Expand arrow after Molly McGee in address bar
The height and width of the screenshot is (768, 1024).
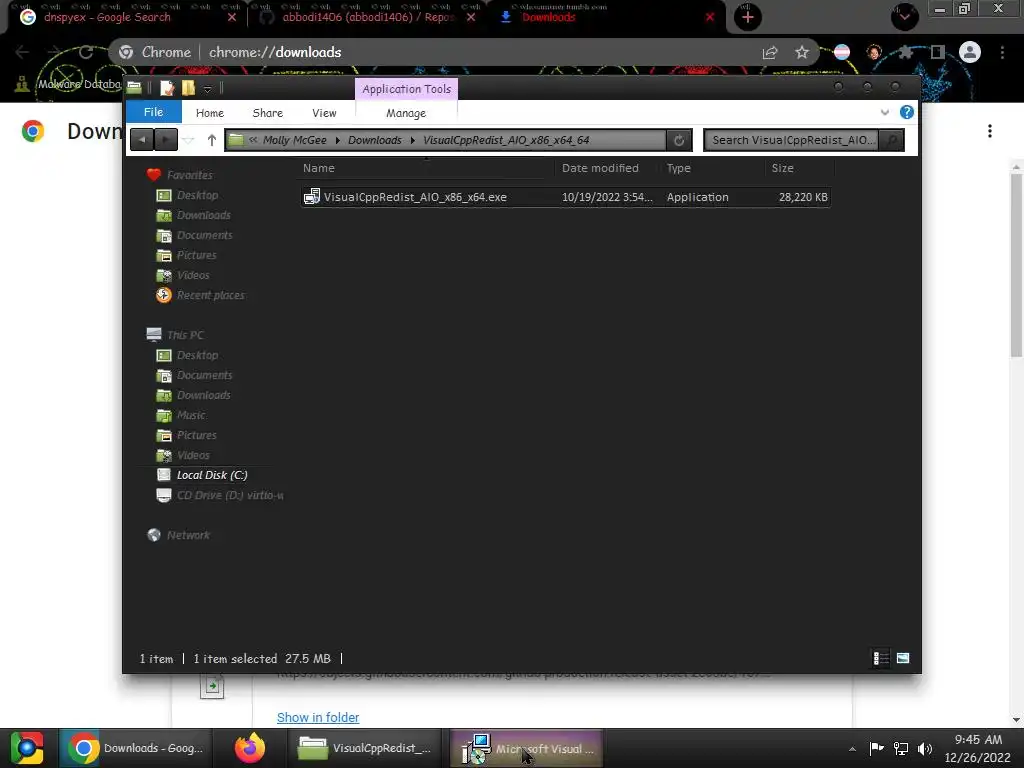click(338, 140)
